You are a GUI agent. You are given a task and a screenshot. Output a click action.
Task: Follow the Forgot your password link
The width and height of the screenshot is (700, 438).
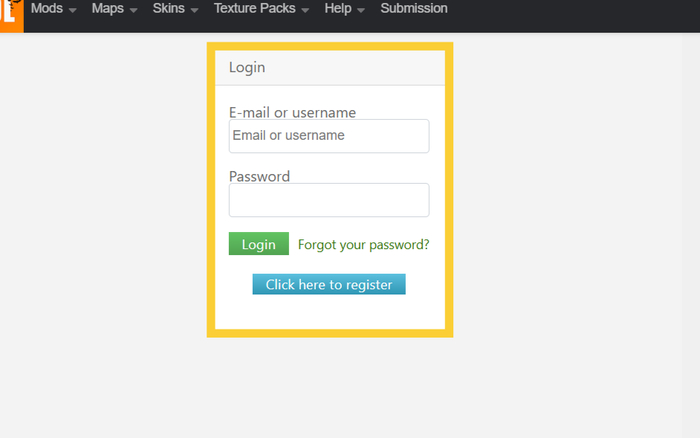click(364, 245)
